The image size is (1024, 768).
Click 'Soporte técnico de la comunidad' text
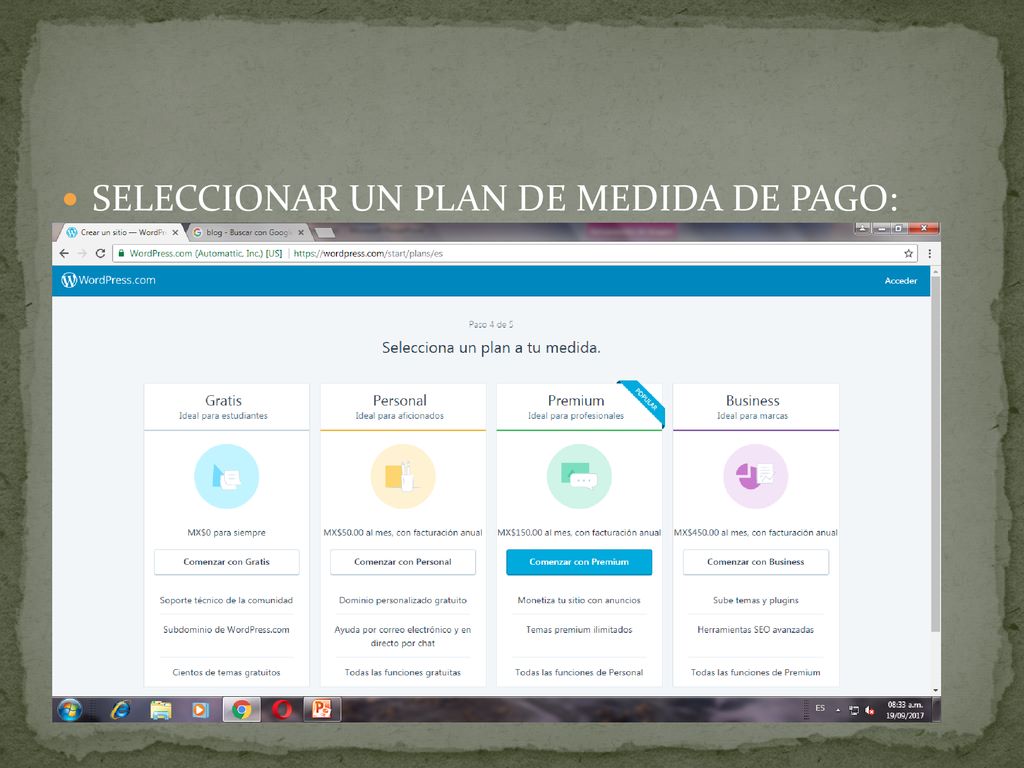(x=227, y=600)
